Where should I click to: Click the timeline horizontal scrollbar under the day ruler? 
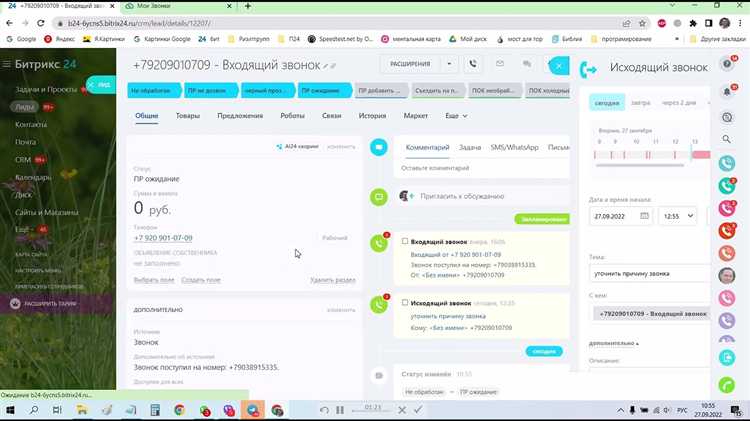point(640,166)
